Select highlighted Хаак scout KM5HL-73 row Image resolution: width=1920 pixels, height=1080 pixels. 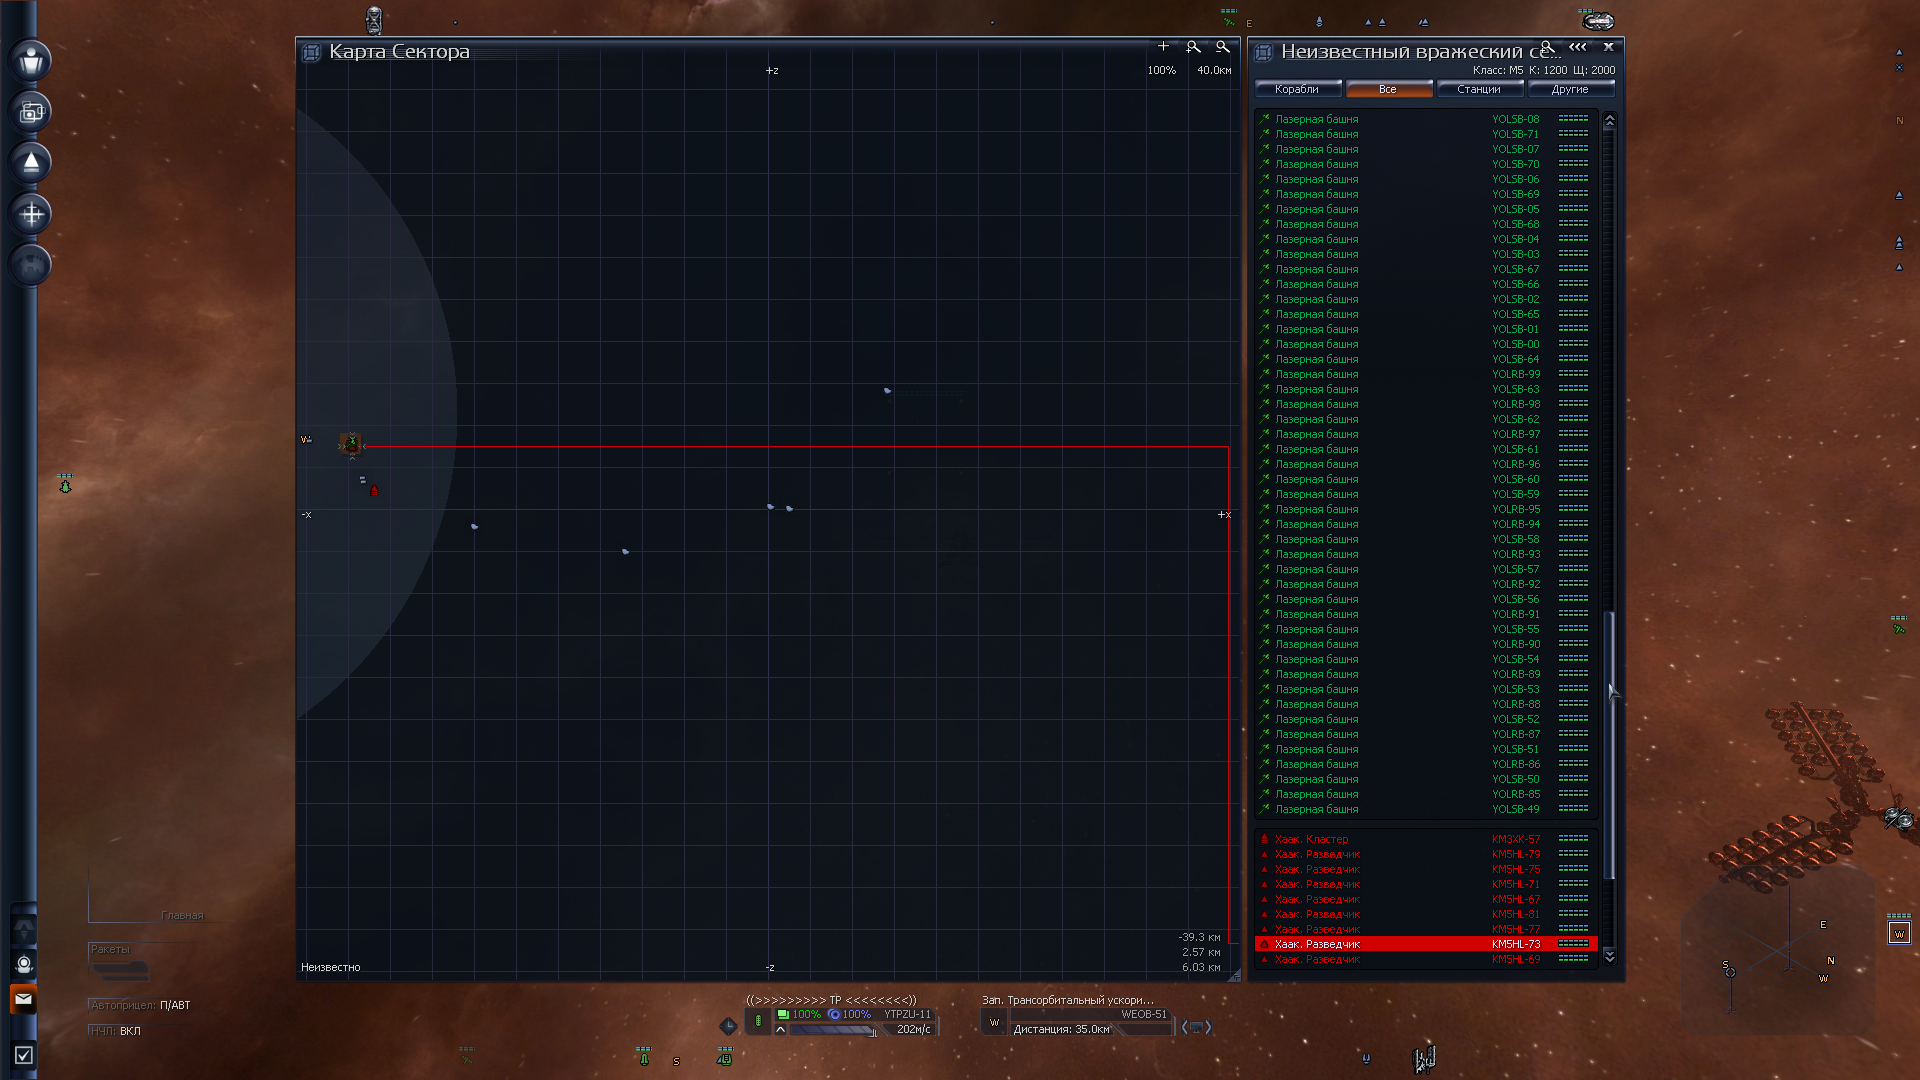[x=1425, y=944]
